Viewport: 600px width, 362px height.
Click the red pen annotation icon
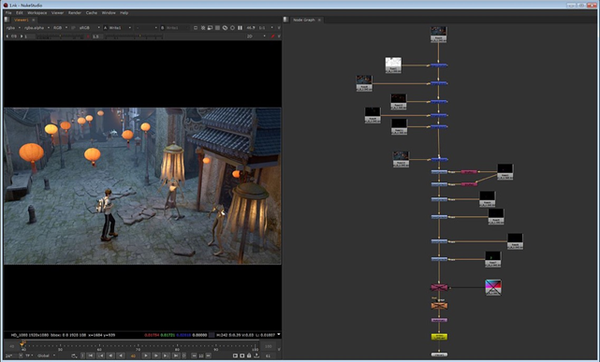click(273, 36)
